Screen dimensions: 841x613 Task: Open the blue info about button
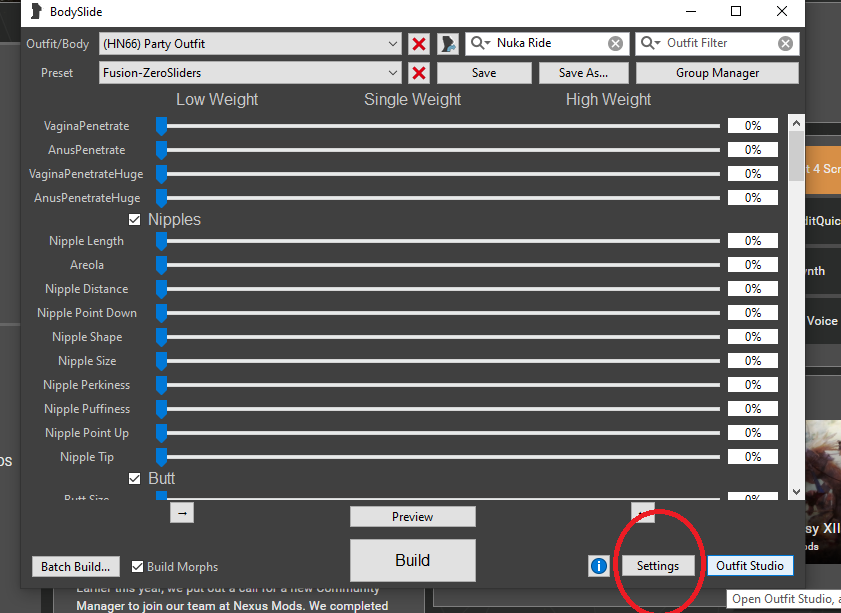(x=599, y=566)
